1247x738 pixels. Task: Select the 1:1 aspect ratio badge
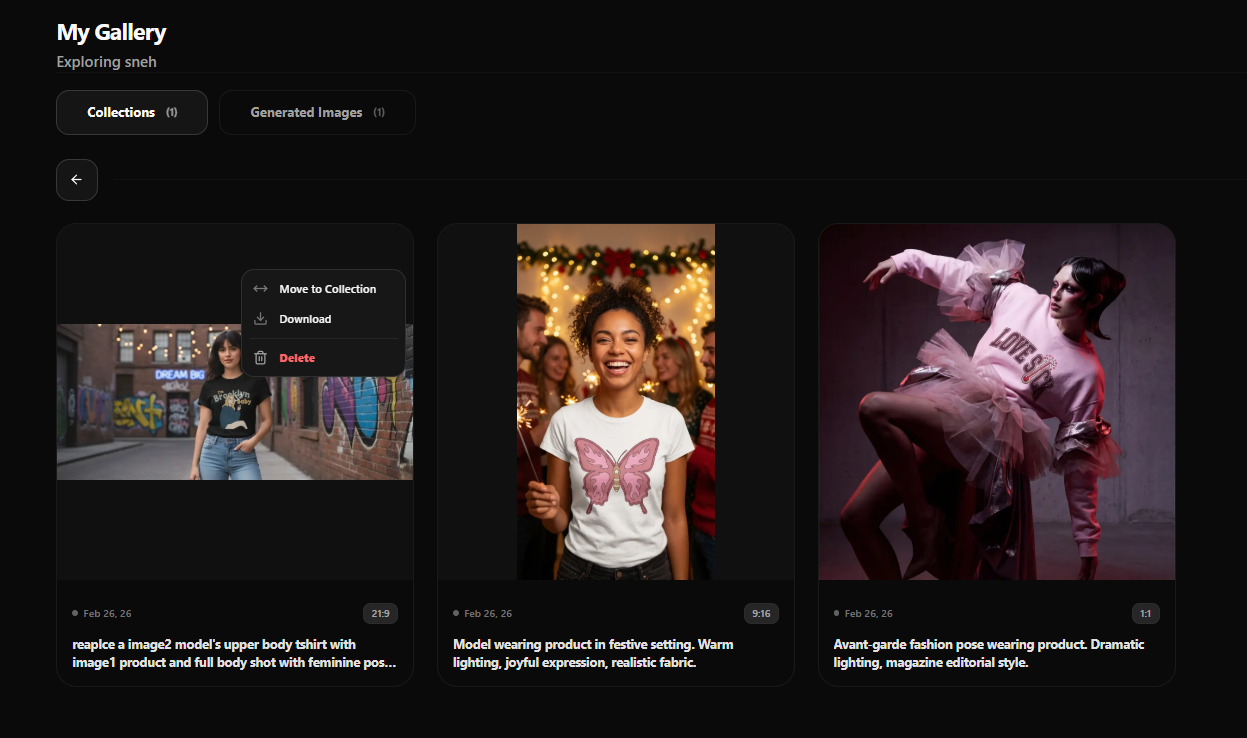tap(1145, 613)
